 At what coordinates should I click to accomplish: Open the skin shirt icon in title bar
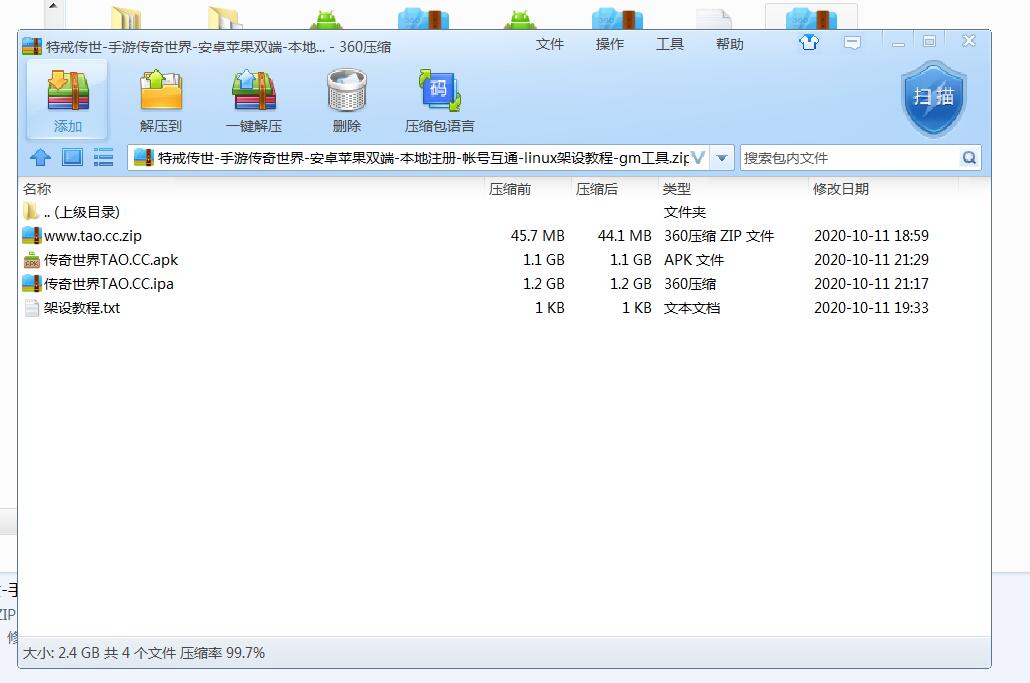809,43
